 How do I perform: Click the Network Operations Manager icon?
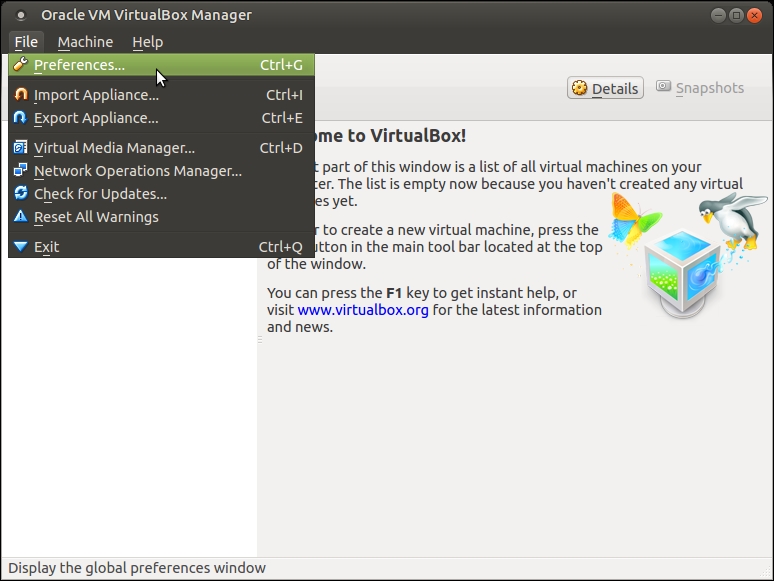click(x=20, y=170)
